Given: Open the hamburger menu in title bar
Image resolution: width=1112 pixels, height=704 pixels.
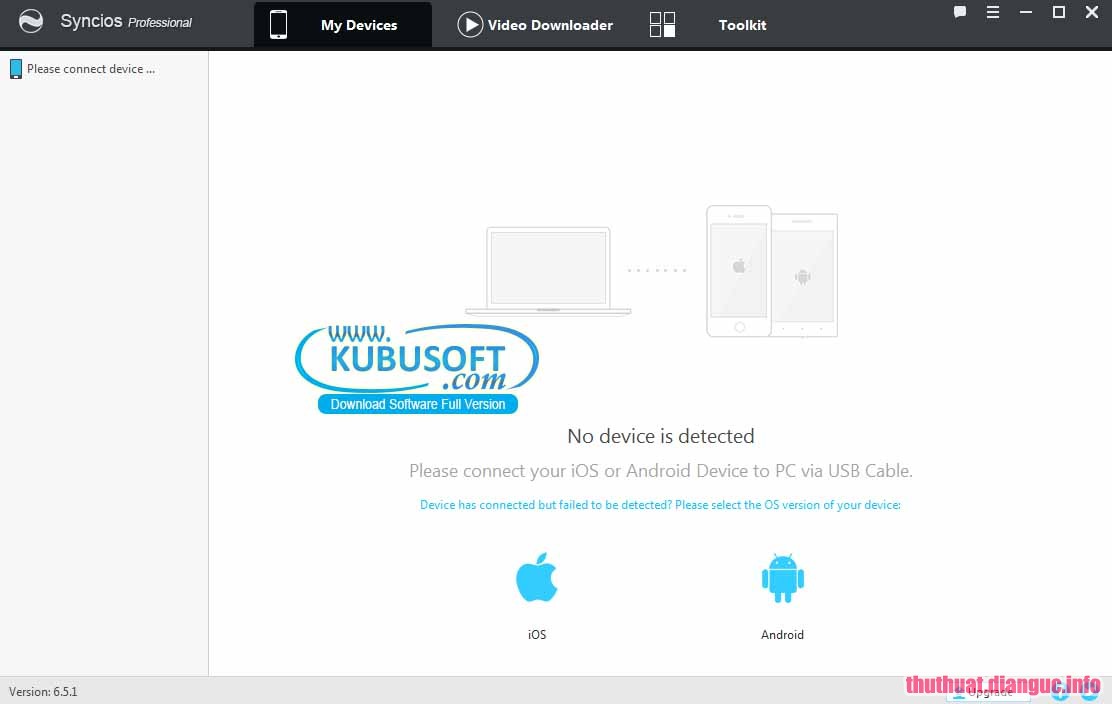Looking at the screenshot, I should point(993,12).
